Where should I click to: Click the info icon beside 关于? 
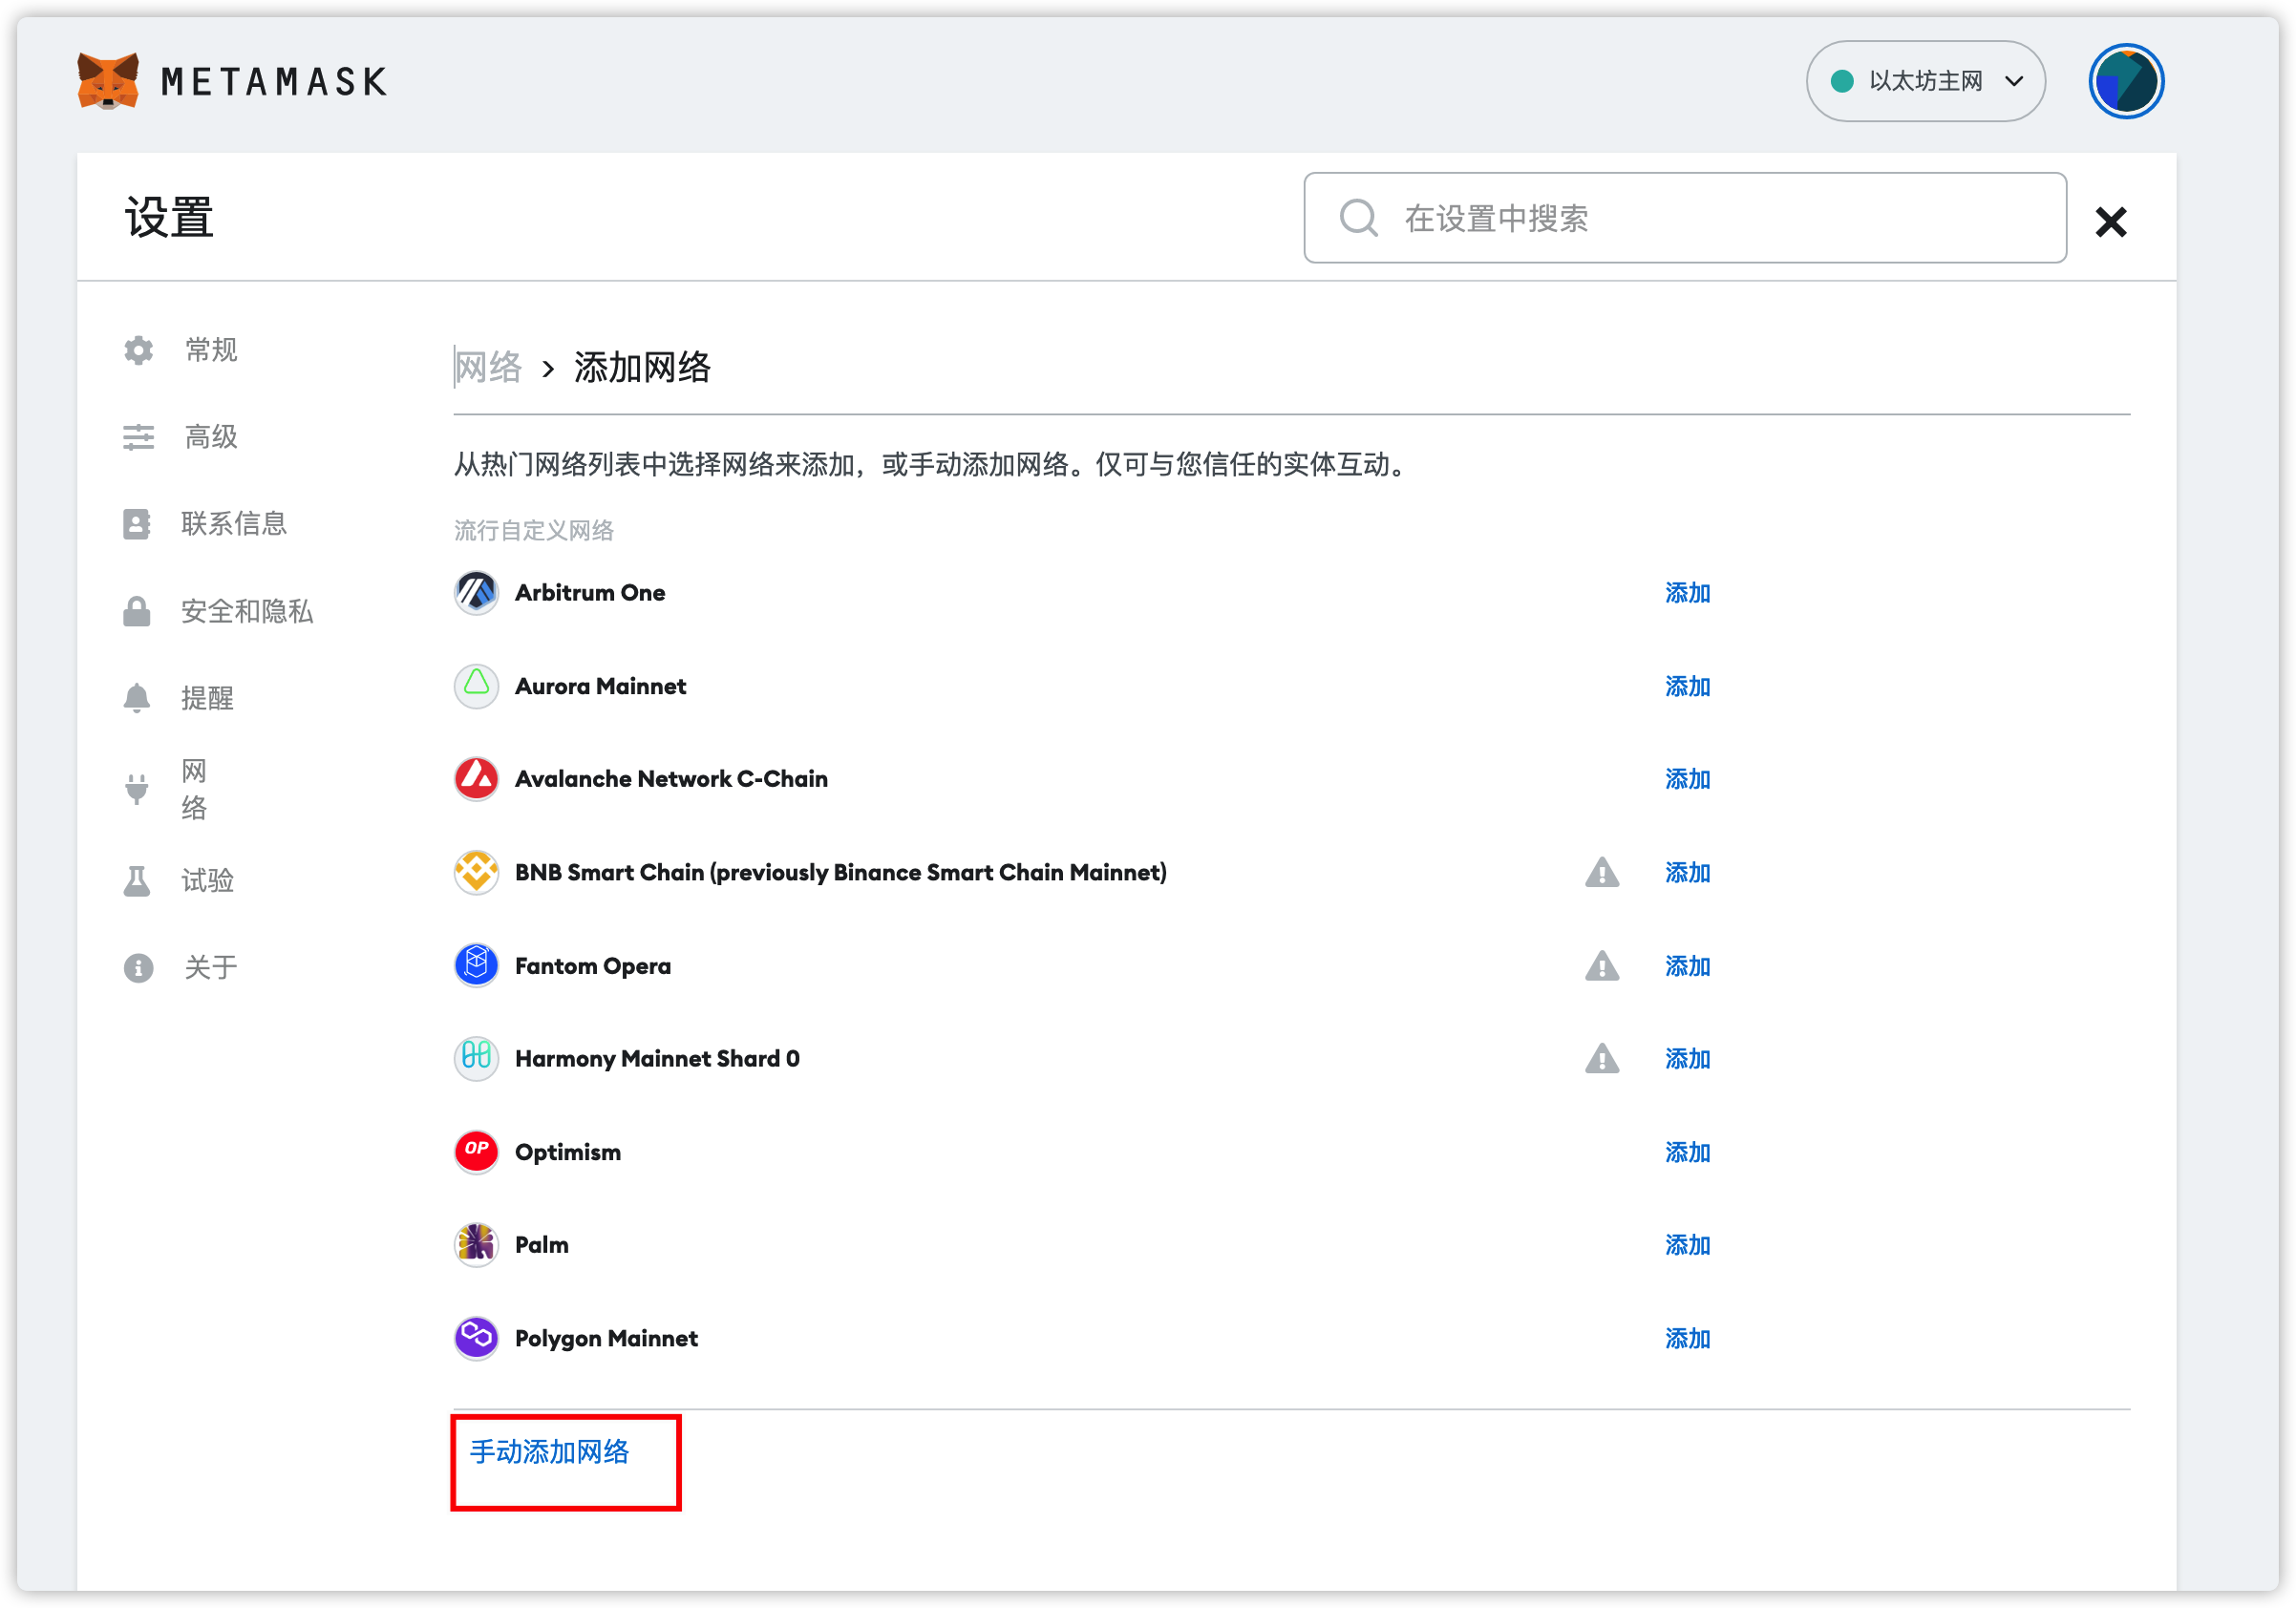tap(138, 967)
